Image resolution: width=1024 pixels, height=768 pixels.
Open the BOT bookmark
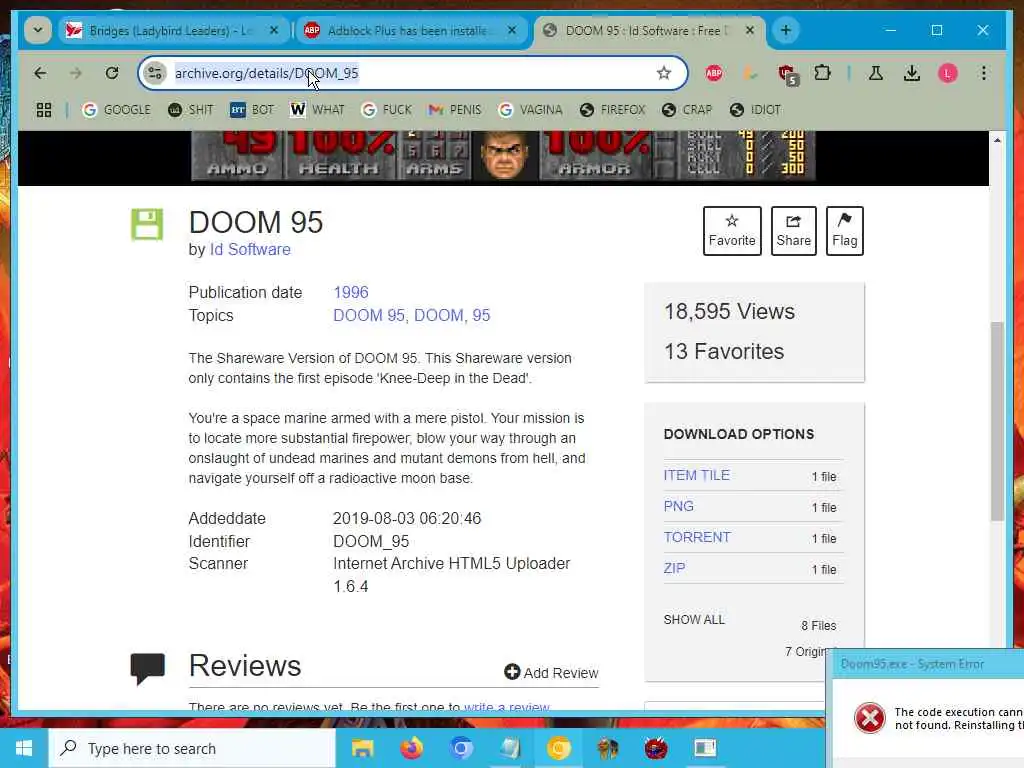pos(252,110)
